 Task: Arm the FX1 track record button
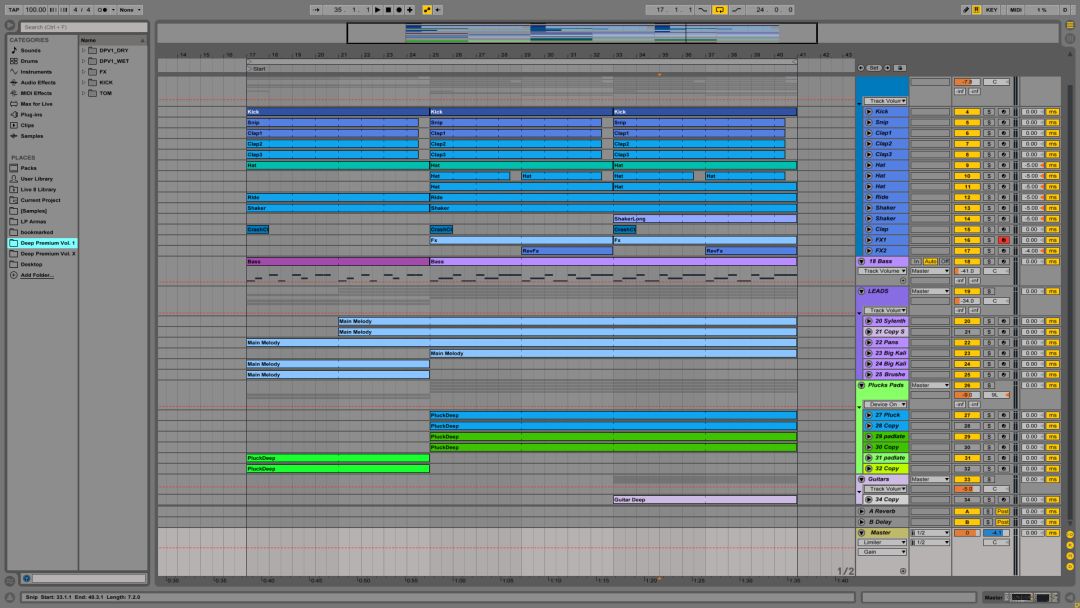(x=1003, y=240)
